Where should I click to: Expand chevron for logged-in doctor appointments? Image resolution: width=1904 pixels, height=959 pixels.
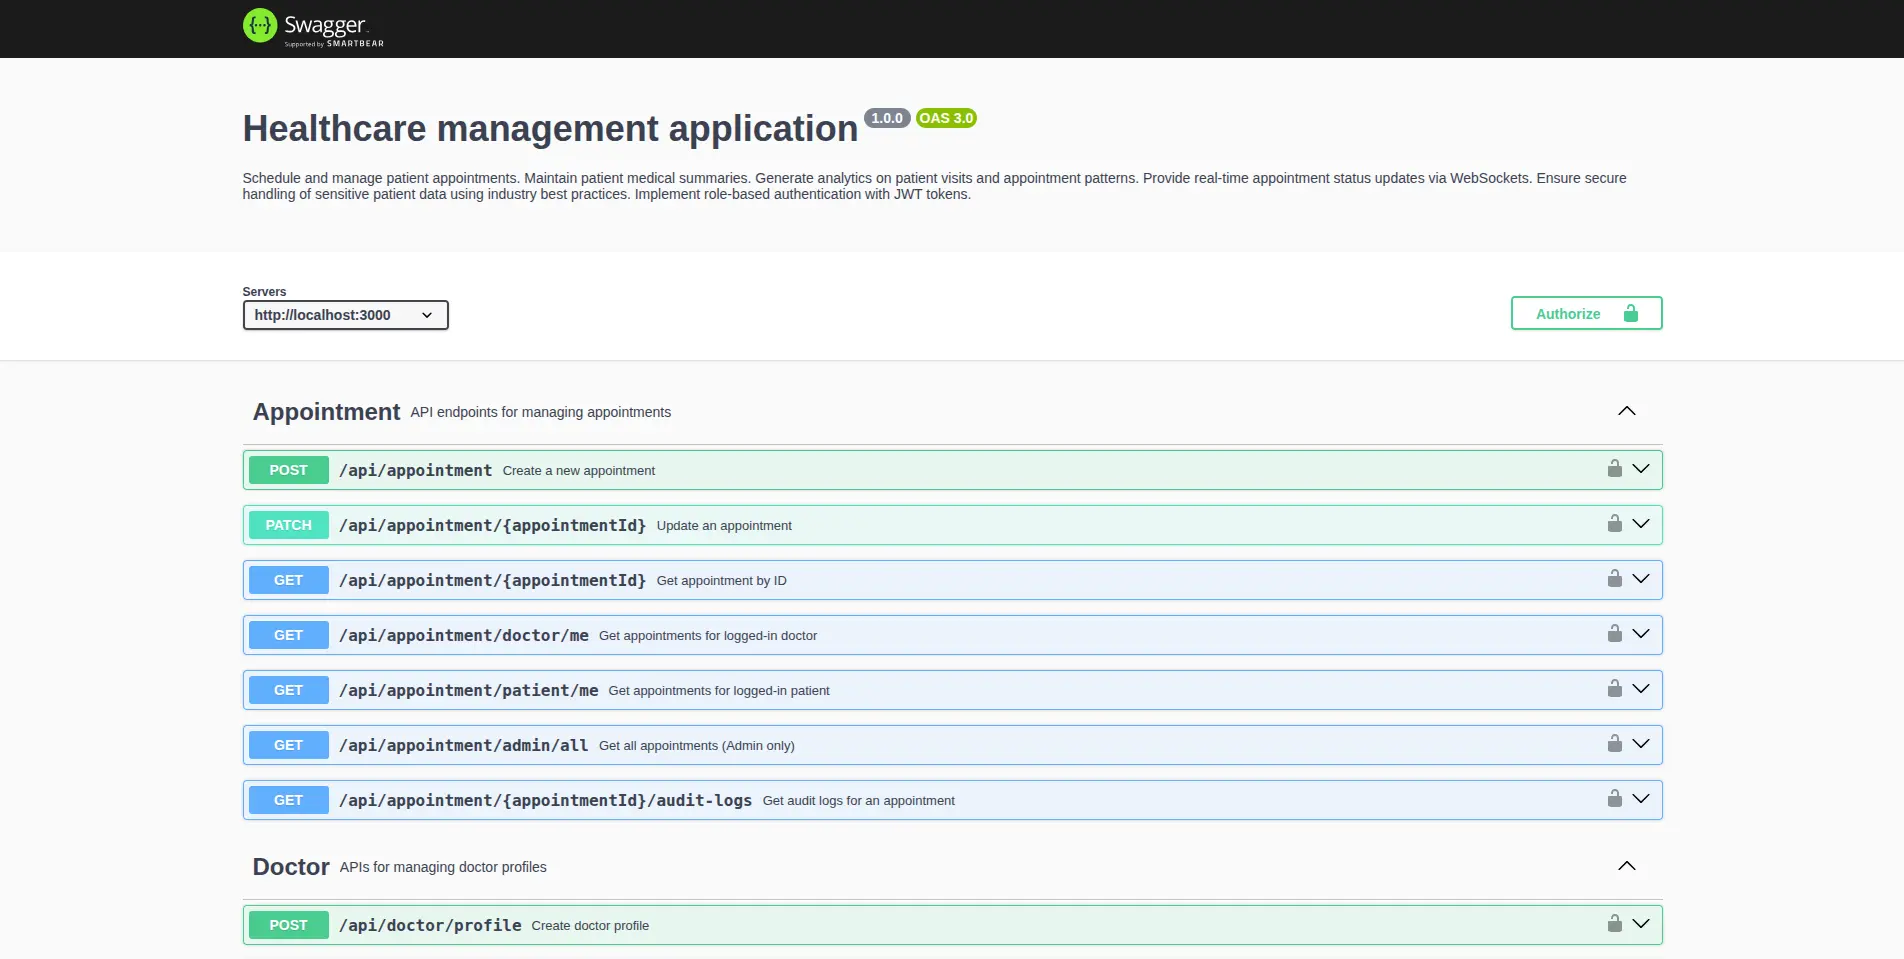[x=1641, y=634]
